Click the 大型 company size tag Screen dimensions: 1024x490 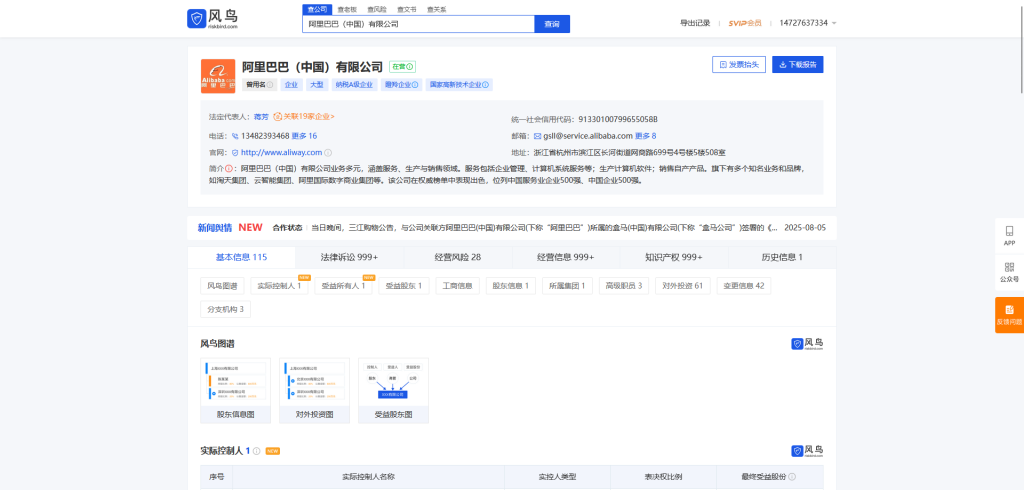pos(316,85)
